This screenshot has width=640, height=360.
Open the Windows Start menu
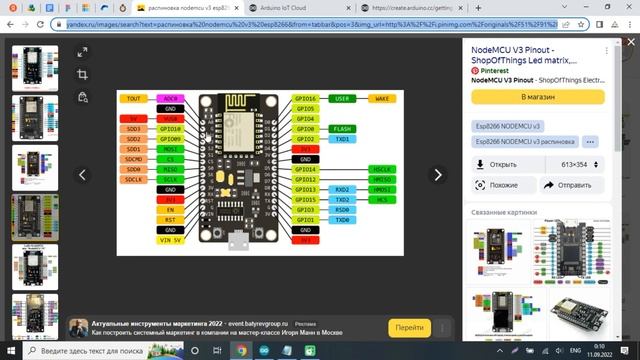coord(11,351)
